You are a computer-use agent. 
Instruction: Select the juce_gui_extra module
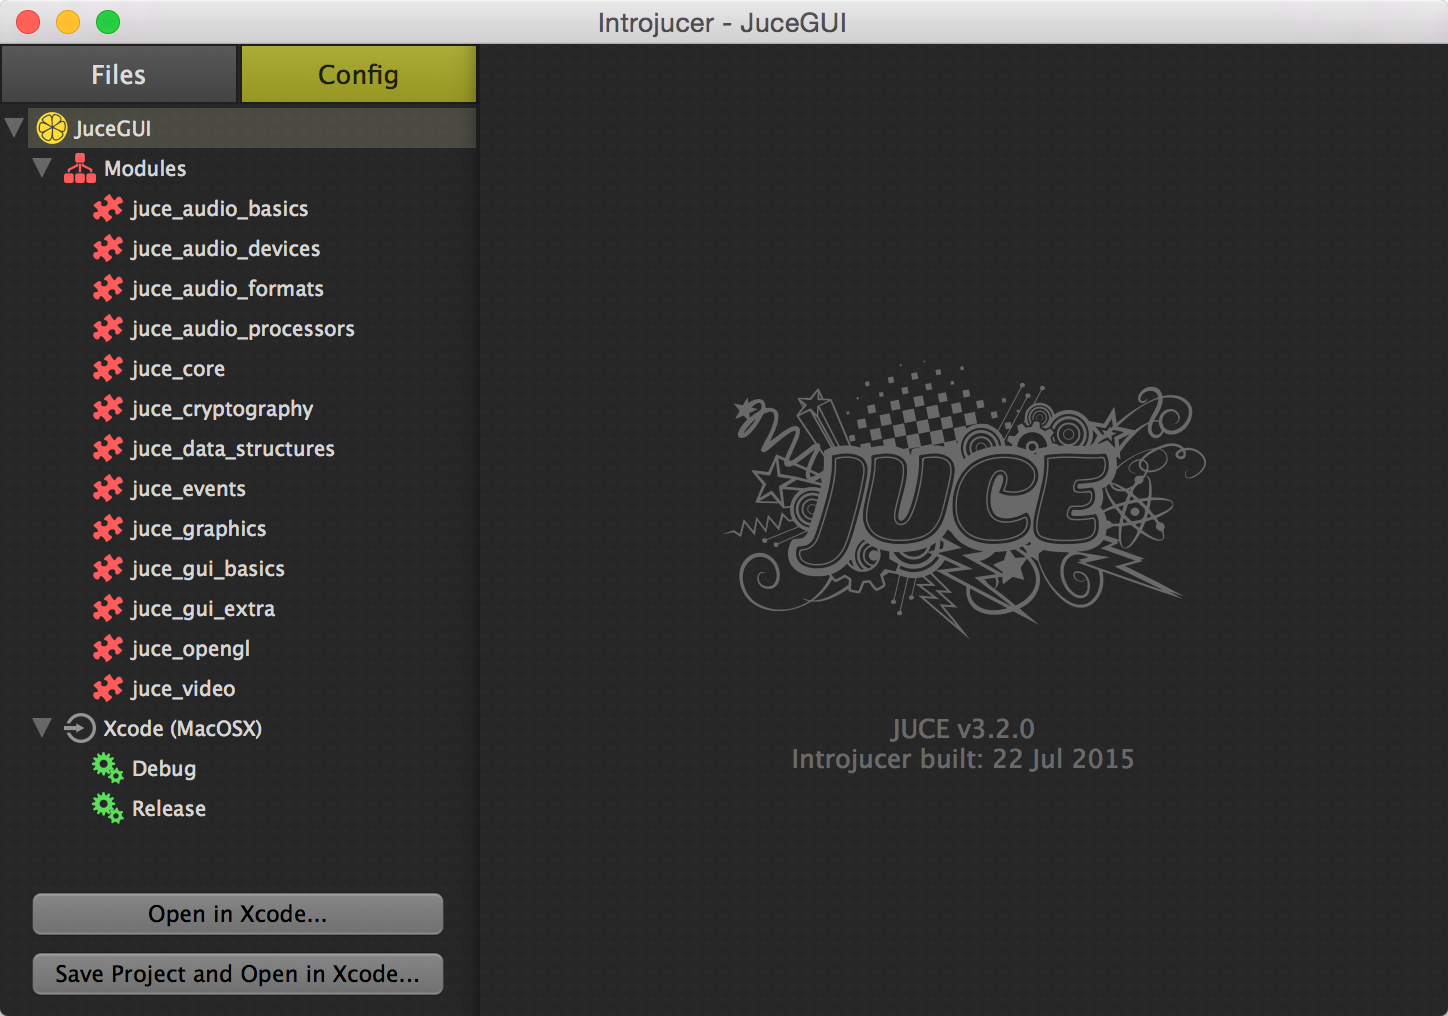pos(202,608)
